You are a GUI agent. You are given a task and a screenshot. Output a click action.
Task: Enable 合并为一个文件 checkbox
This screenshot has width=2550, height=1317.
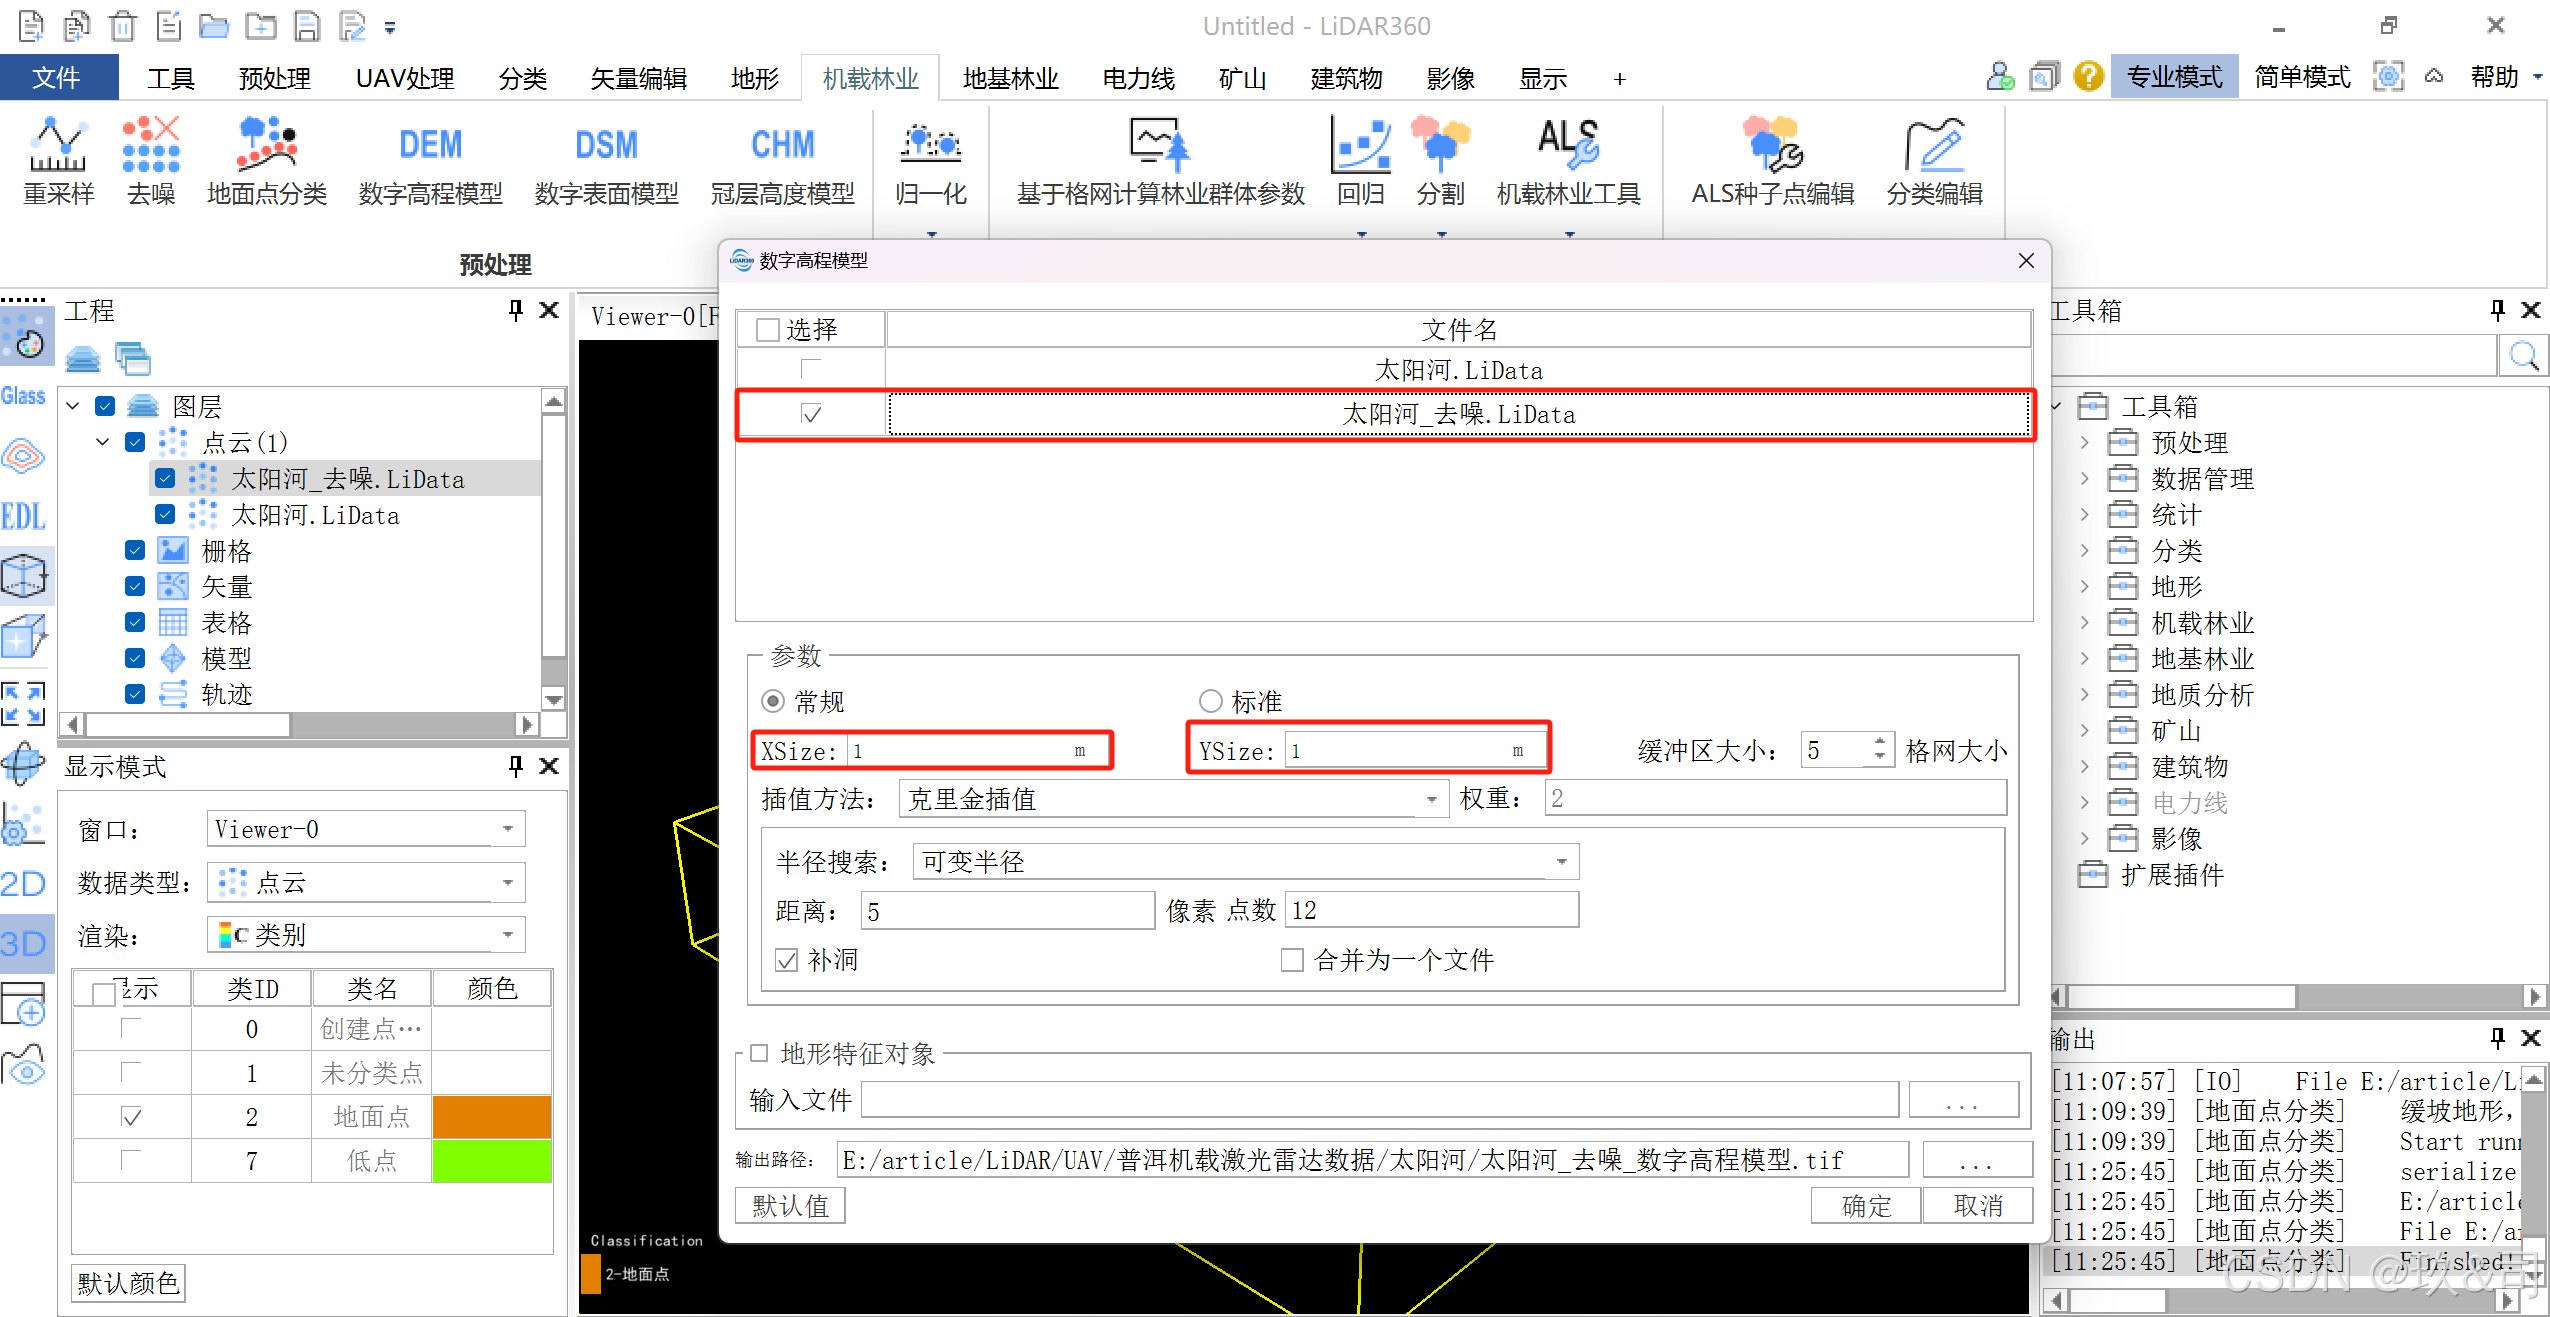click(1292, 960)
